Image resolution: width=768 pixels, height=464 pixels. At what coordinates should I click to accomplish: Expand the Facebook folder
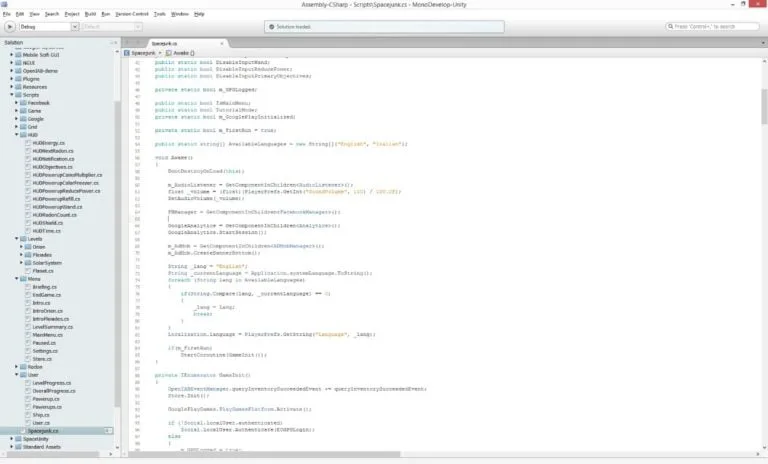click(17, 103)
